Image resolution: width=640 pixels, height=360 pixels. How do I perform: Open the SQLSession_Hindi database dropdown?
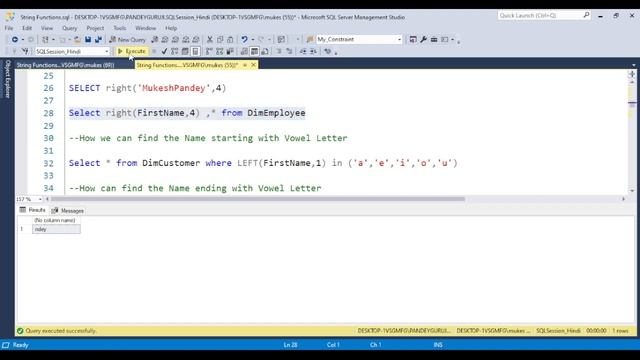(107, 51)
